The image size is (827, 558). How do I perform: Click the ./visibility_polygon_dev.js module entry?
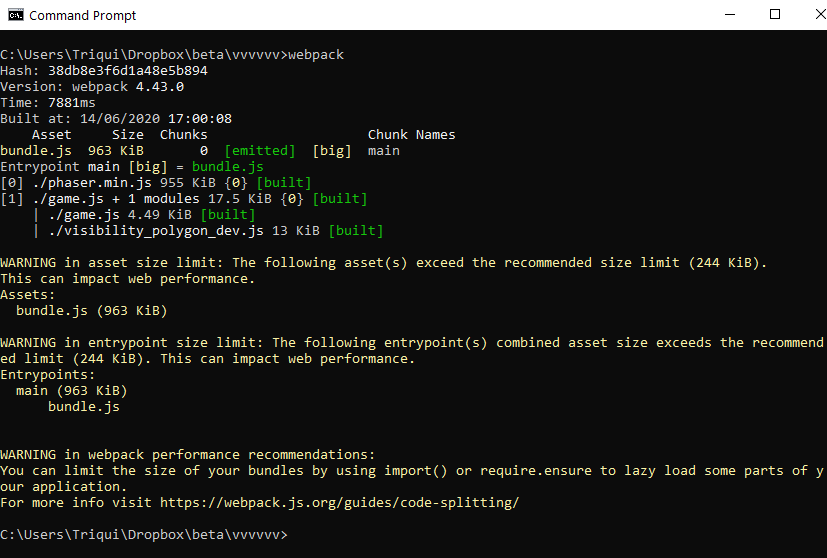click(216, 231)
